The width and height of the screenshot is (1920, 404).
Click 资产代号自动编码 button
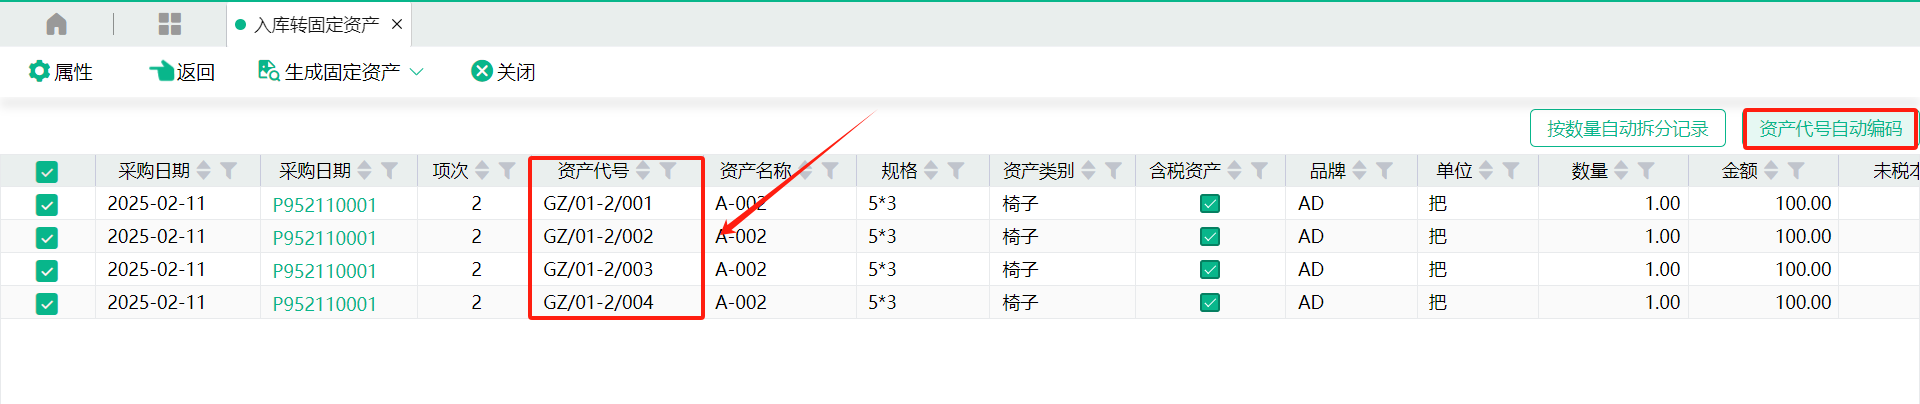click(x=1830, y=129)
